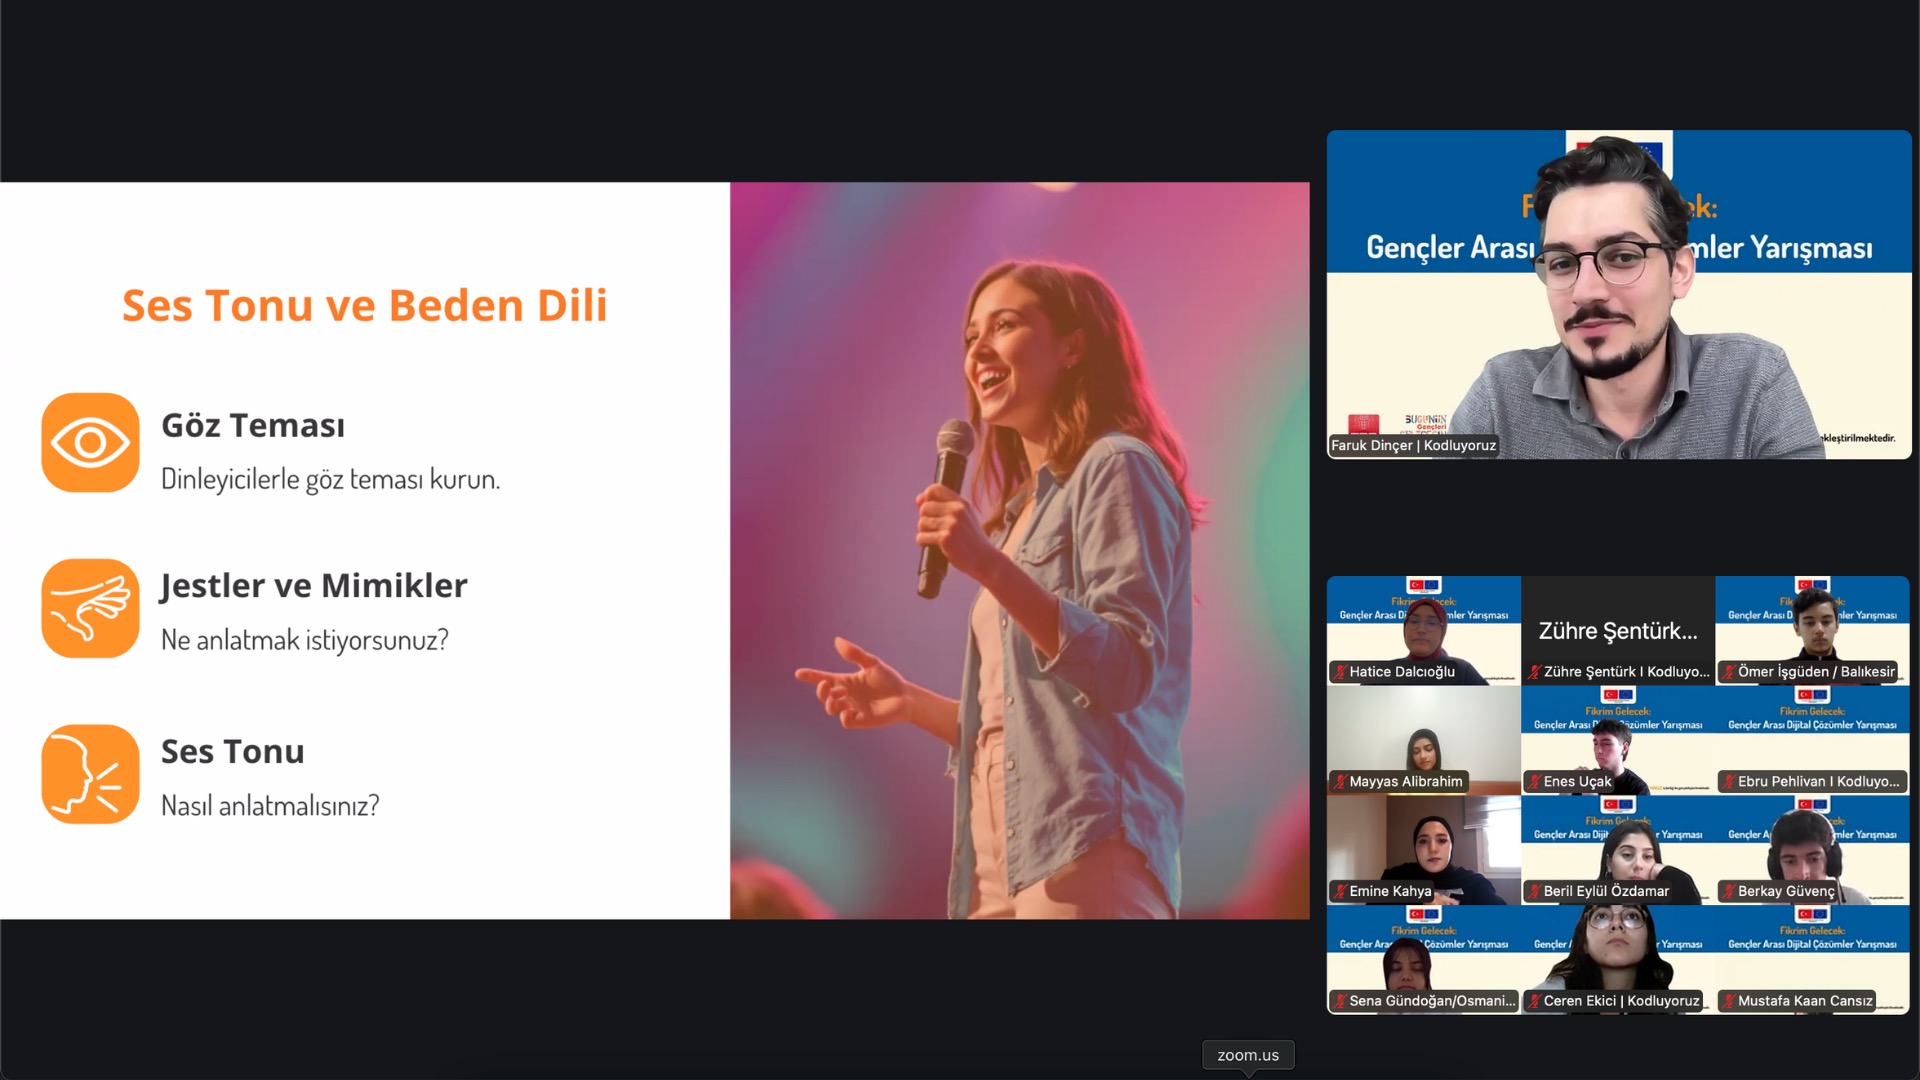Click the Sena Gündoğan name label

click(1431, 1001)
